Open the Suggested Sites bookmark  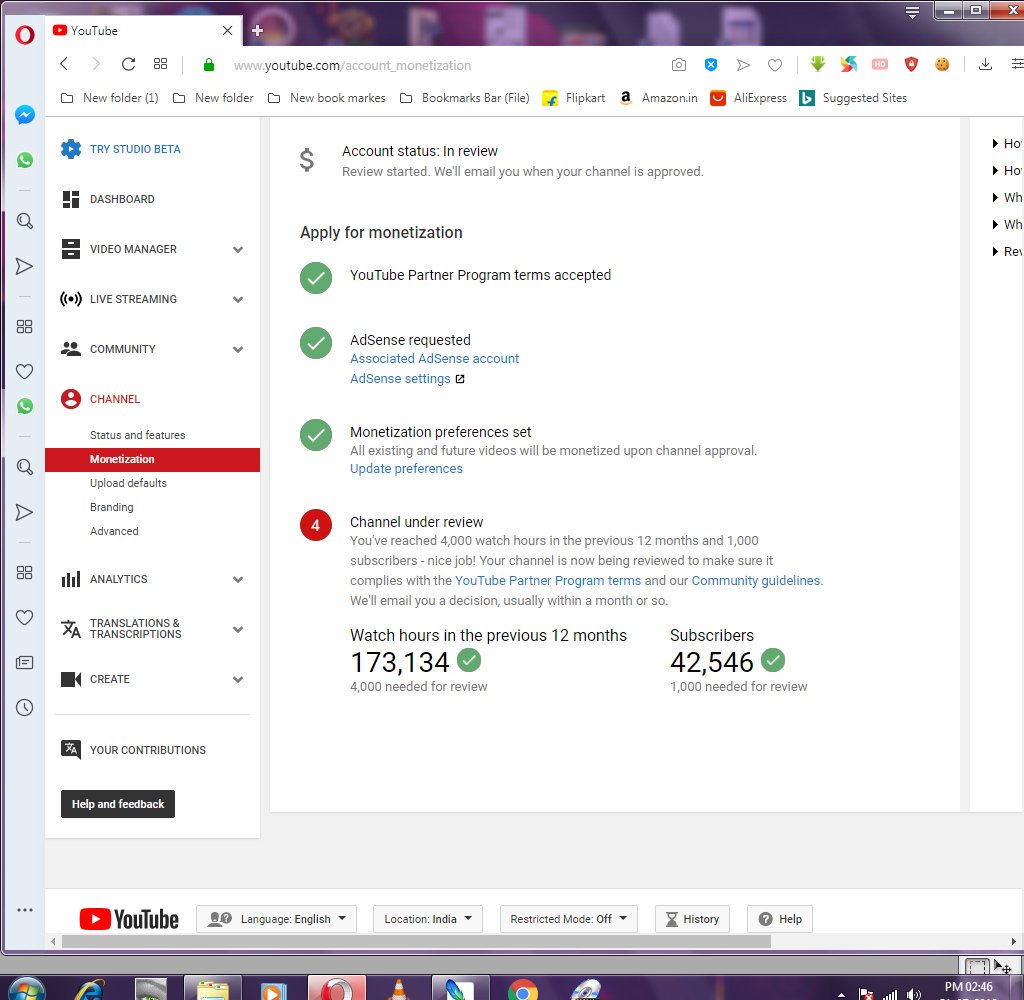point(854,98)
